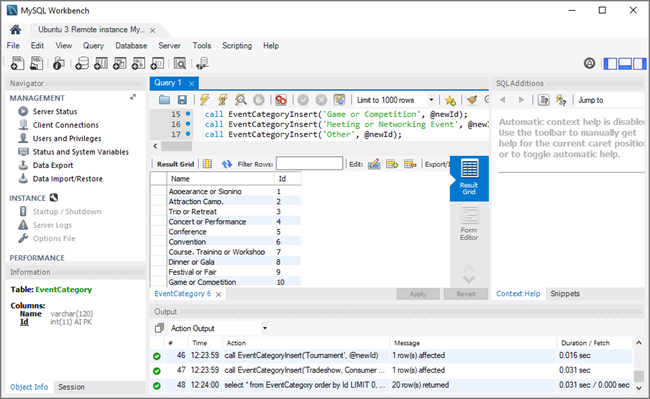Edit the current row icon
The image size is (650, 399).
point(374,164)
